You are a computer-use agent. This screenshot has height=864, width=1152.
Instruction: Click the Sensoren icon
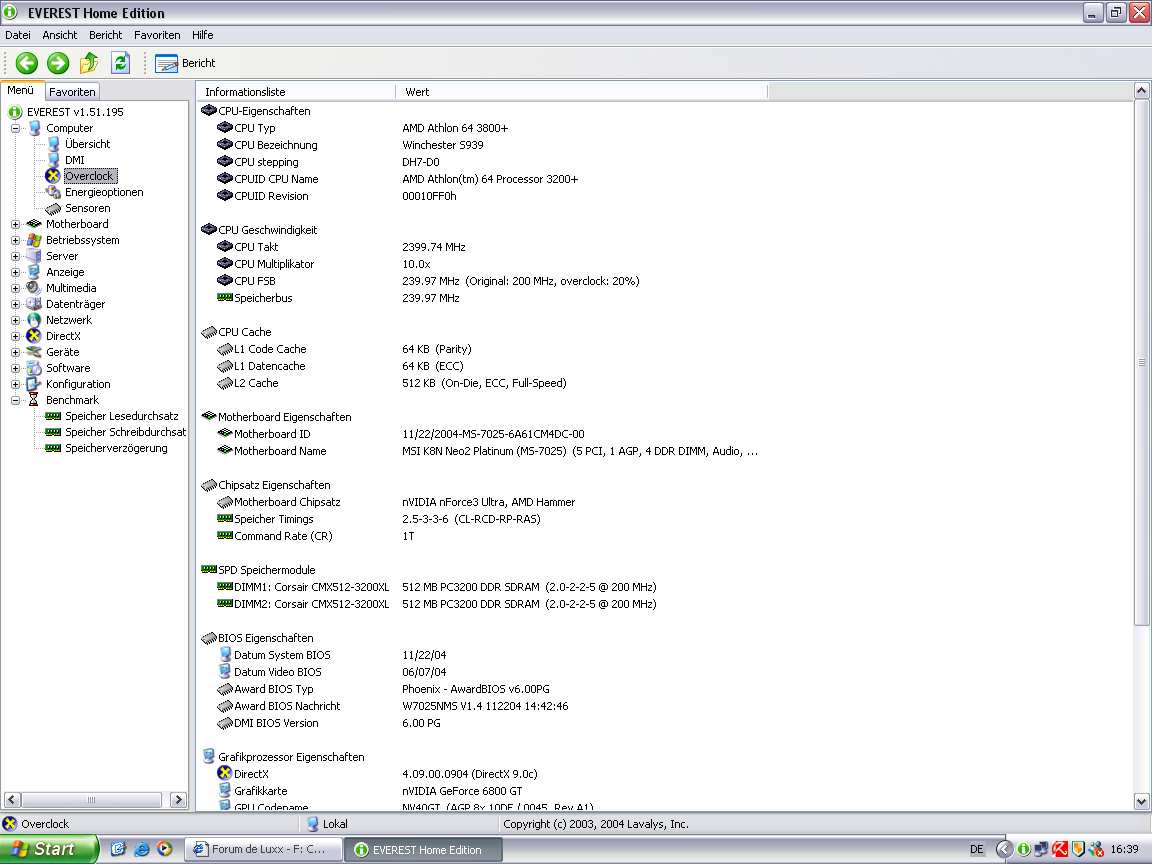(x=53, y=208)
